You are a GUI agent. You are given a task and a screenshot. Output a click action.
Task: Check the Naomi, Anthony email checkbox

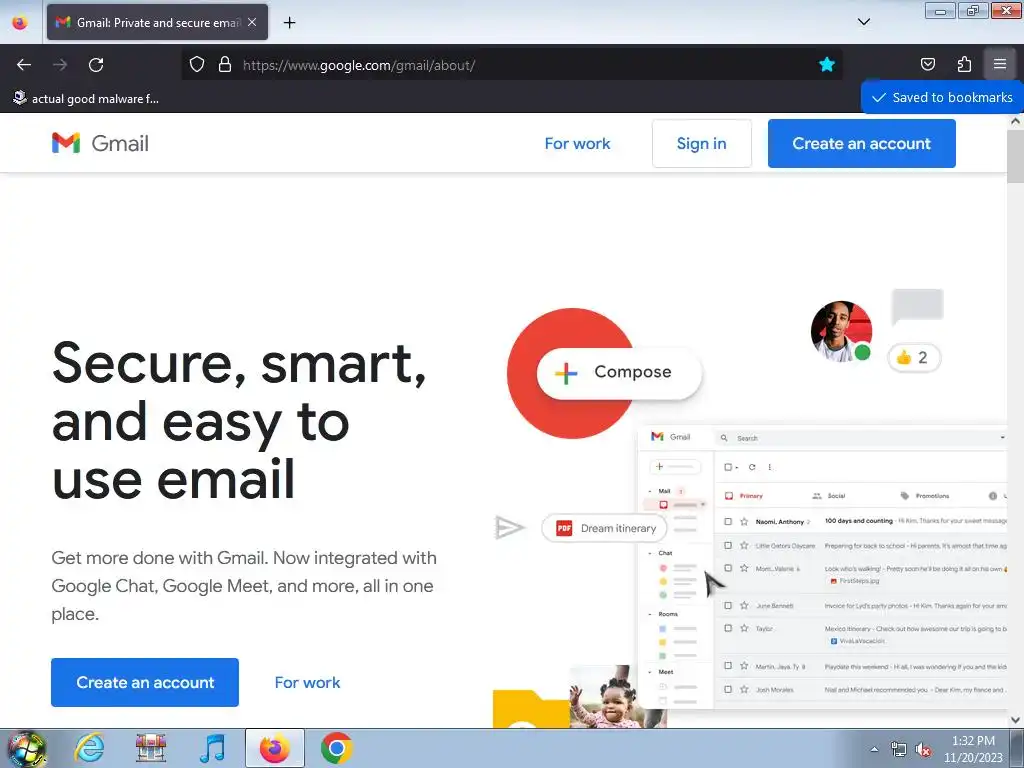(728, 521)
